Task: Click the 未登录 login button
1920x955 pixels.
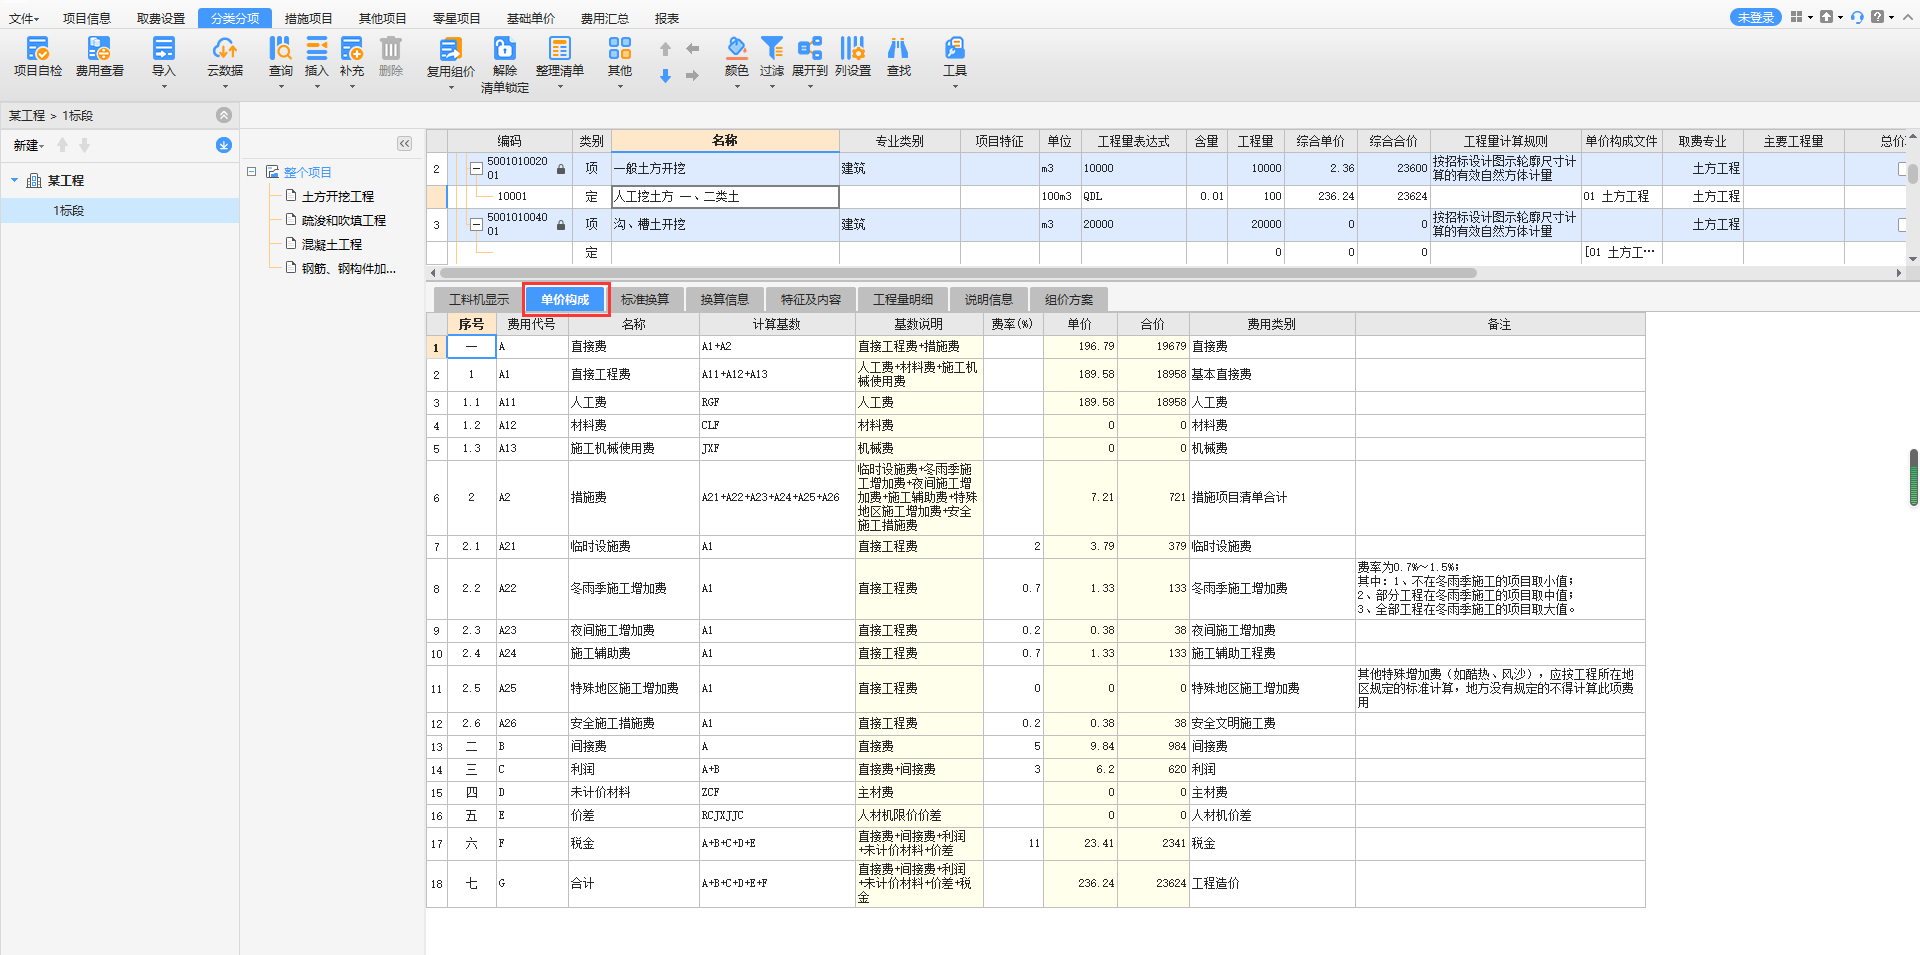Action: tap(1756, 17)
